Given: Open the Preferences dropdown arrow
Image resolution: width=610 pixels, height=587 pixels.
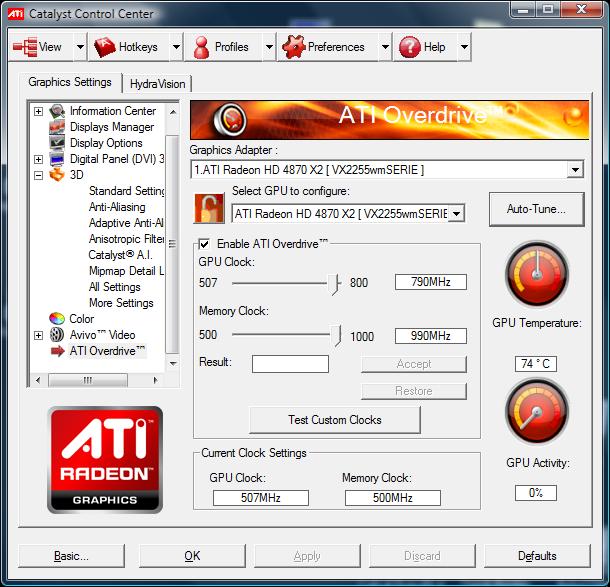Looking at the screenshot, I should 385,47.
